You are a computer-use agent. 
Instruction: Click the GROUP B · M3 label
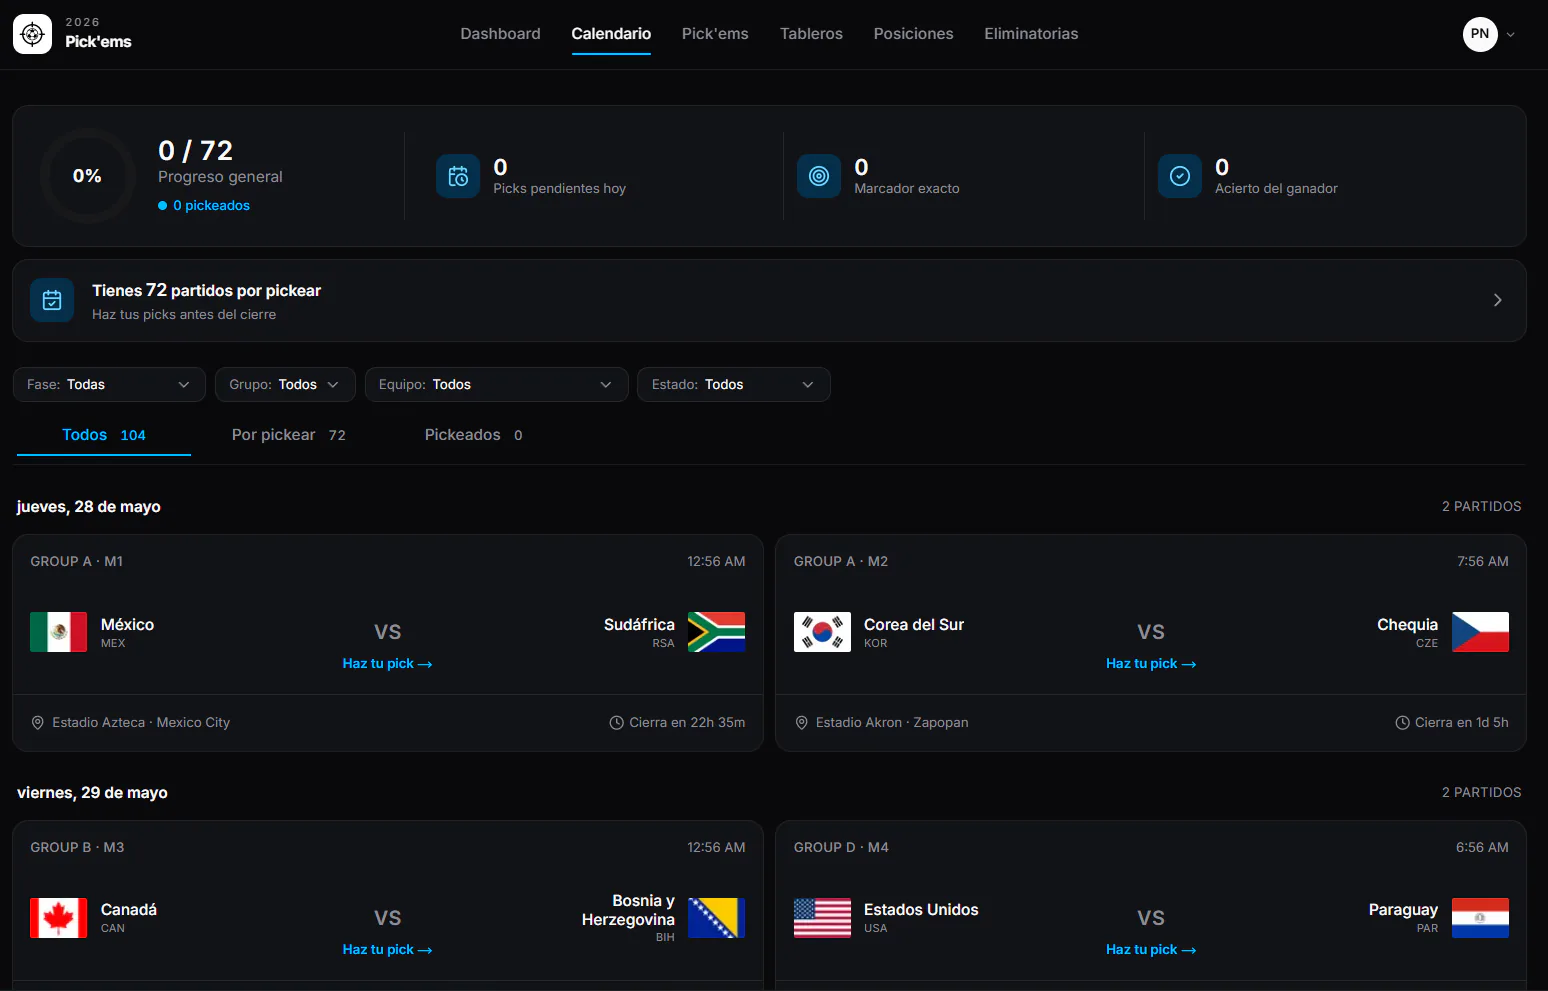pos(77,847)
